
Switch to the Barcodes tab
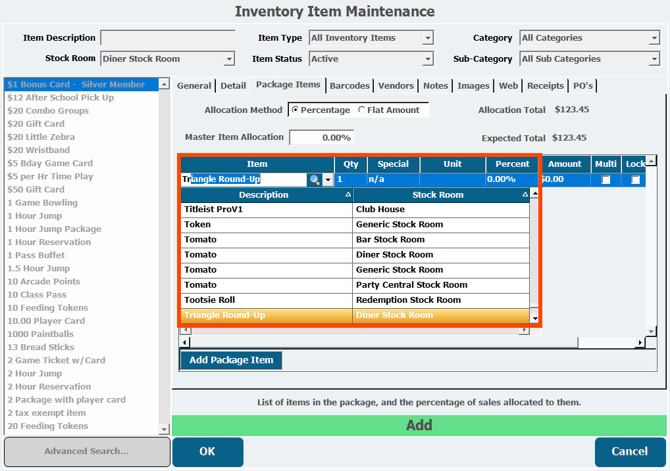click(350, 86)
